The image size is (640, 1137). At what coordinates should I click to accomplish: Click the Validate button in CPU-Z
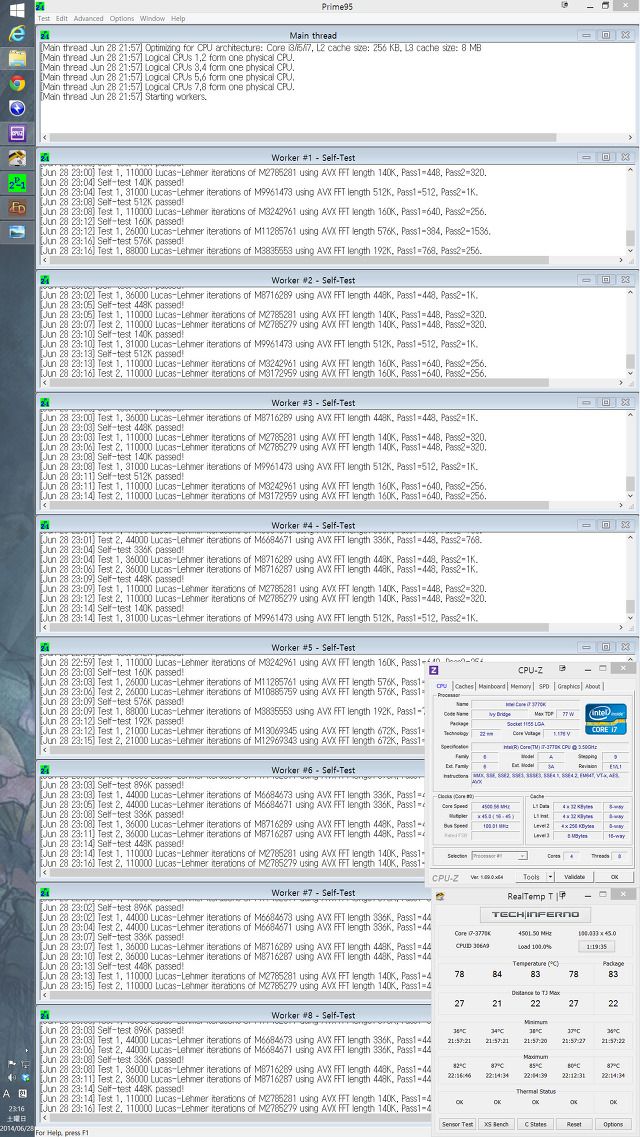point(574,877)
